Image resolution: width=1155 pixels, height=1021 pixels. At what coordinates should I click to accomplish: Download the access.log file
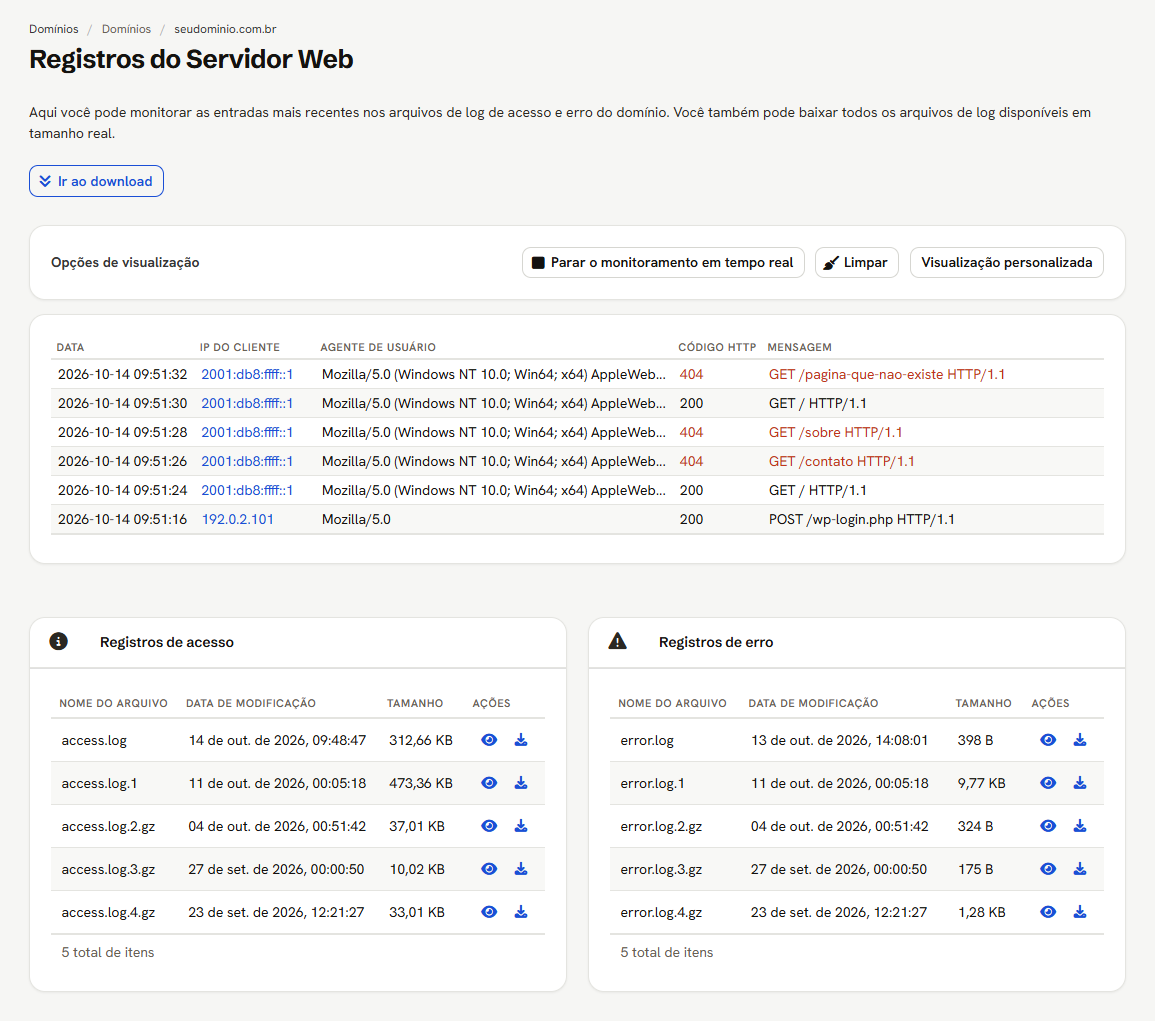pyautogui.click(x=521, y=740)
